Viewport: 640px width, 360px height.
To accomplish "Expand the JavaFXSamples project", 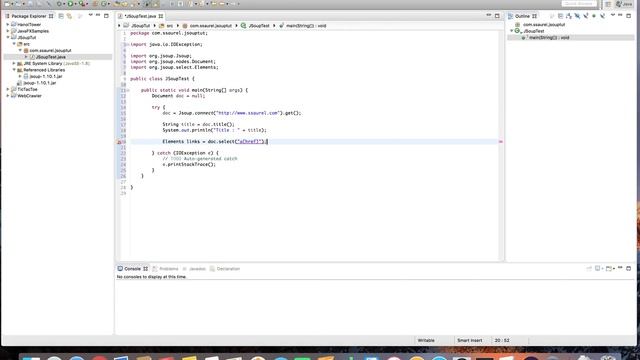I will (8, 31).
